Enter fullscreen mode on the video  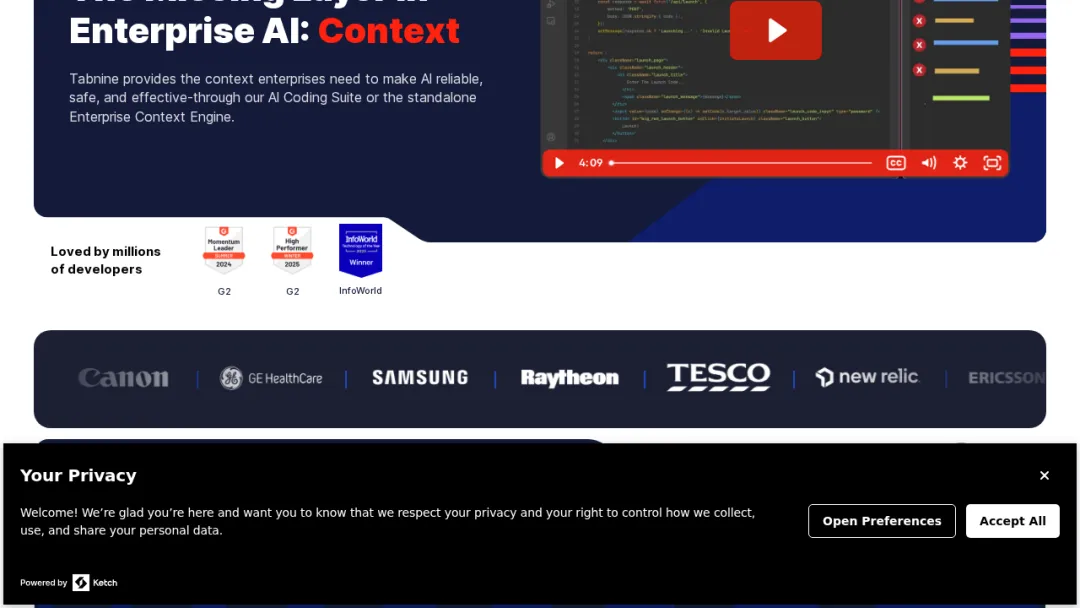pos(992,163)
